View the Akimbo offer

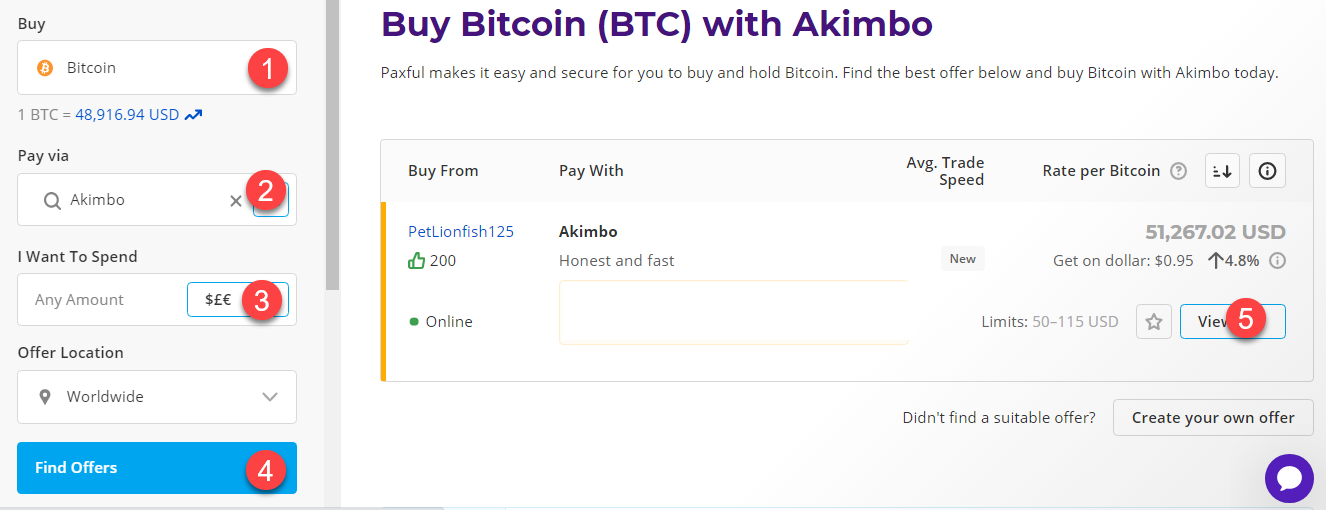point(1232,322)
